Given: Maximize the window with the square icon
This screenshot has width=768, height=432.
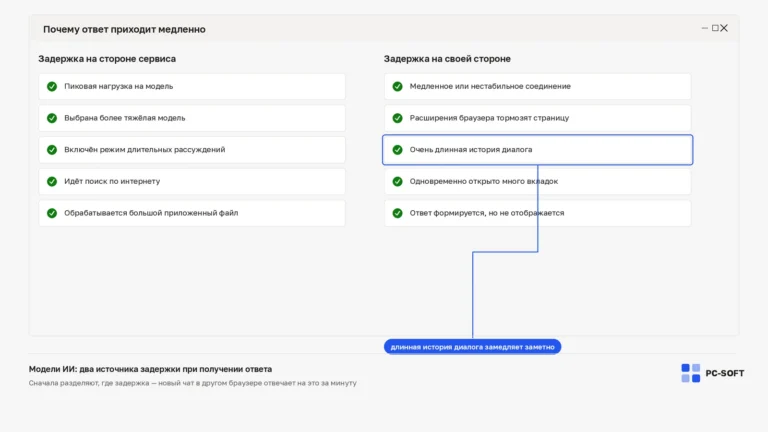Looking at the screenshot, I should click(x=715, y=28).
